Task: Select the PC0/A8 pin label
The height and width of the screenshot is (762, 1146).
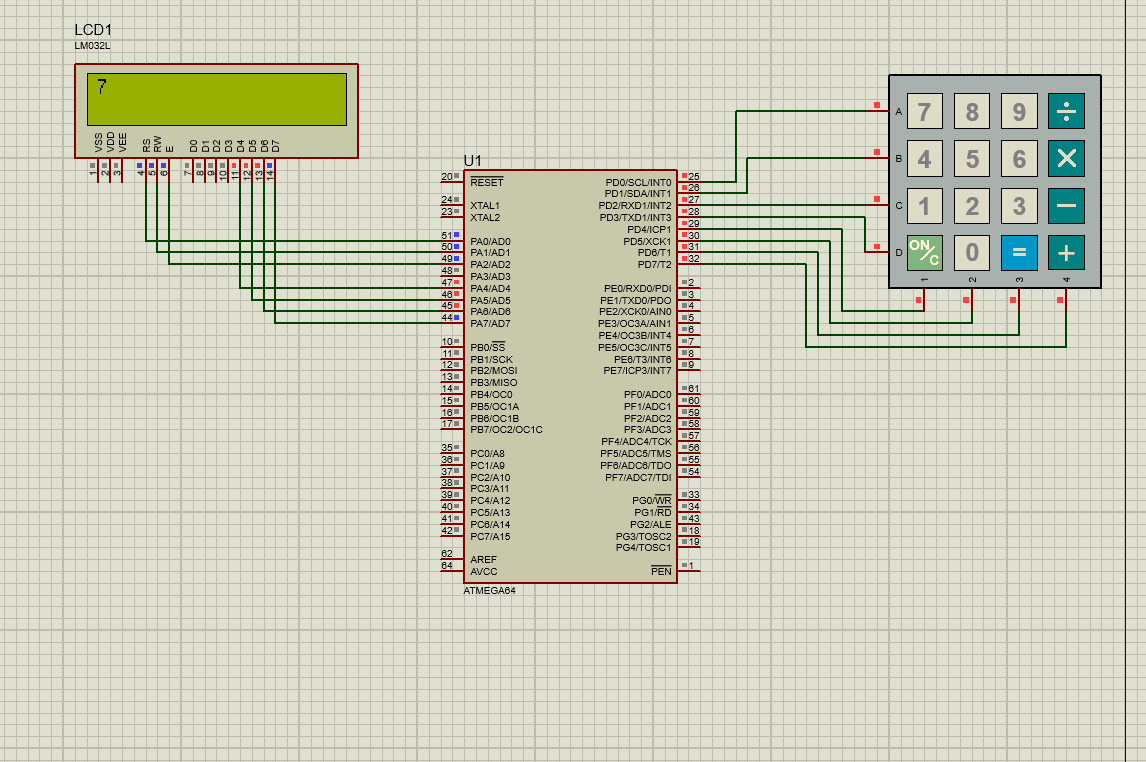Action: [x=487, y=454]
